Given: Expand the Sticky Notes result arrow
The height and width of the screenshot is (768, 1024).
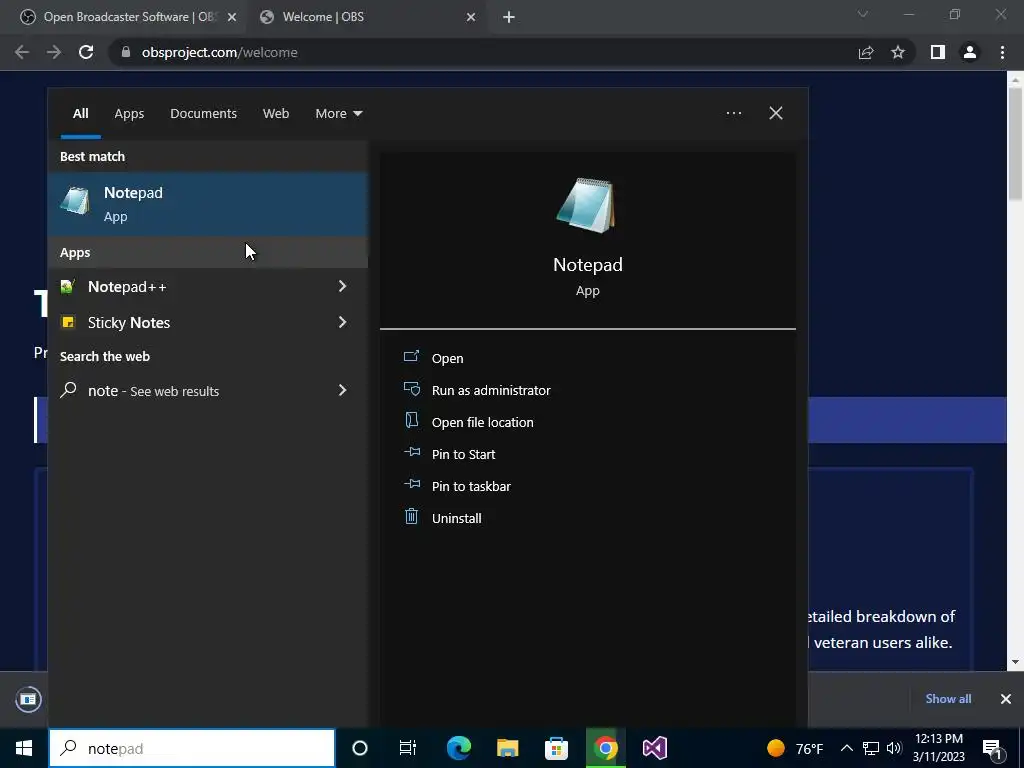Looking at the screenshot, I should click(342, 322).
